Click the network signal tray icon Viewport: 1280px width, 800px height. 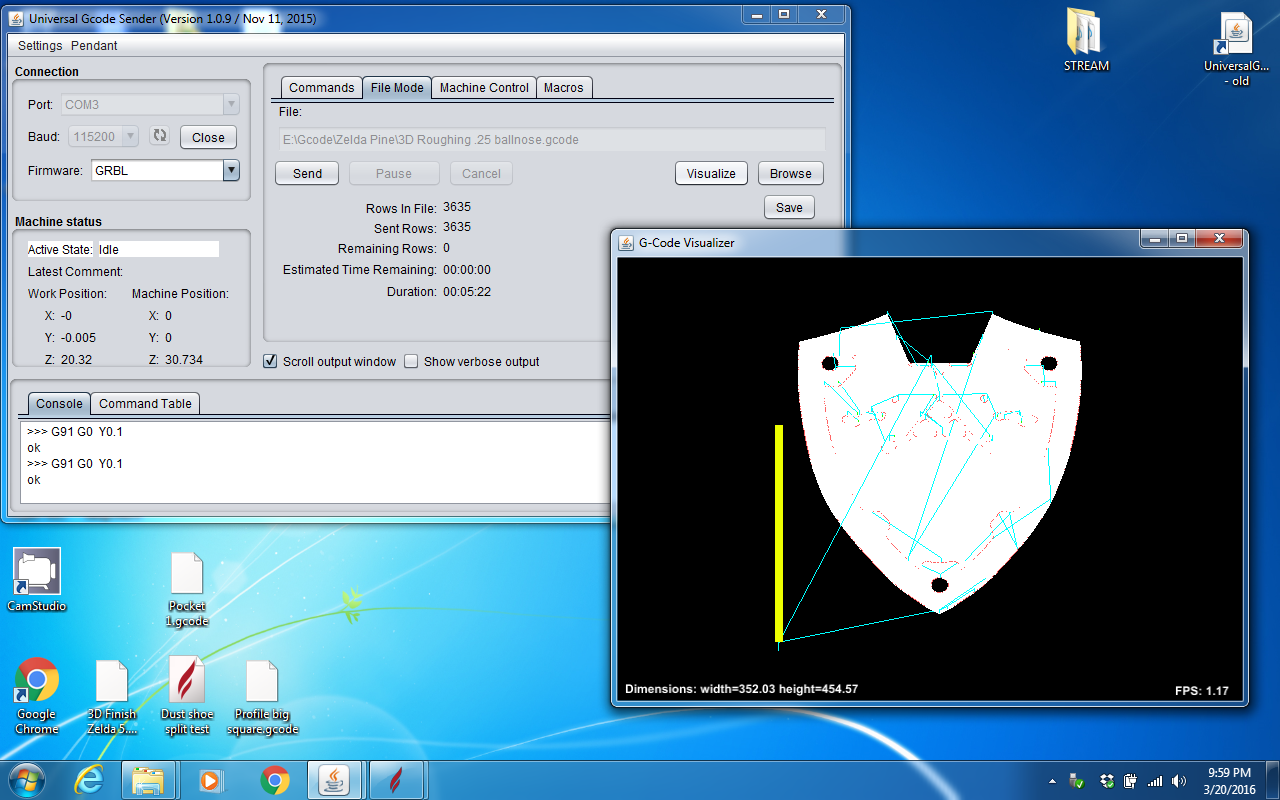tap(1155, 781)
